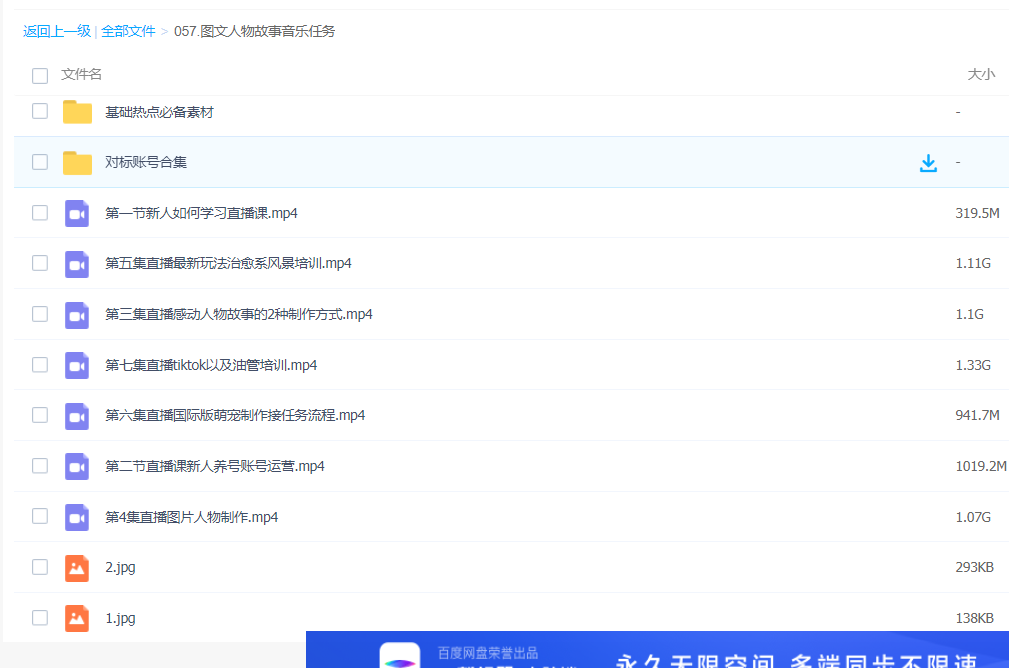Click the image icon beside 1.jpg

pyautogui.click(x=77, y=618)
